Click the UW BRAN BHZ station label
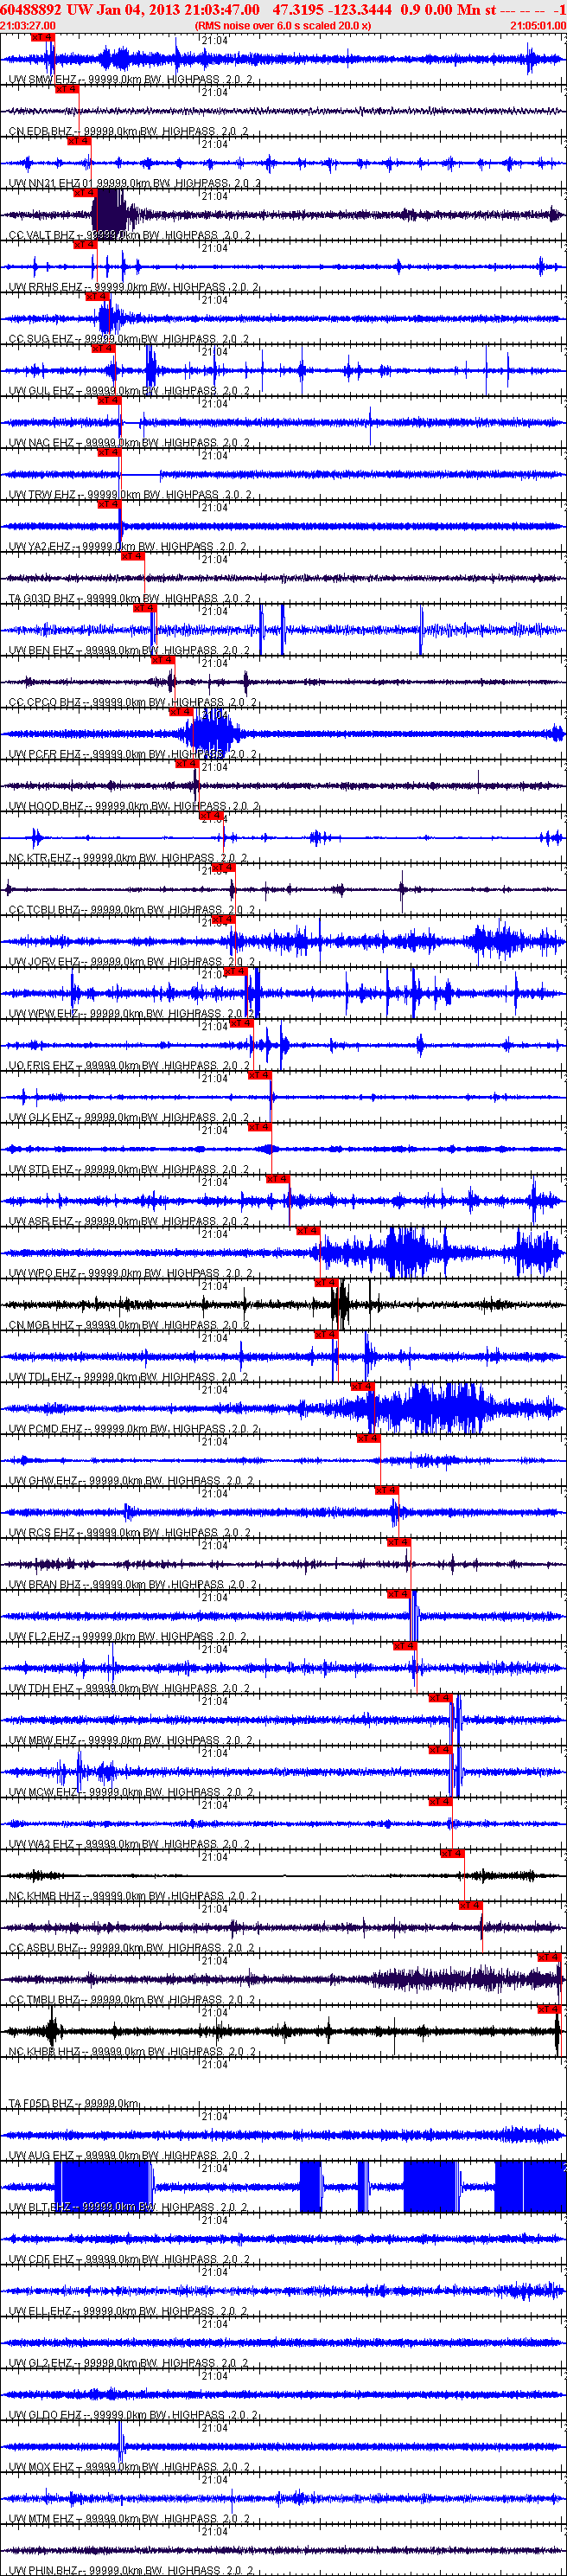Viewport: 567px width, 2576px height. pos(45,1585)
